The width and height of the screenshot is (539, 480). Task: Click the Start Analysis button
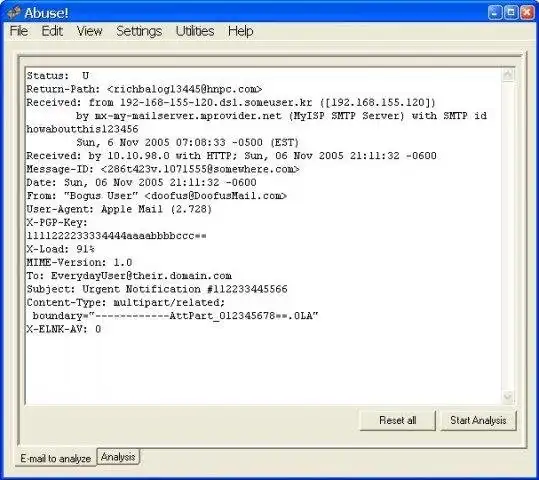(478, 420)
